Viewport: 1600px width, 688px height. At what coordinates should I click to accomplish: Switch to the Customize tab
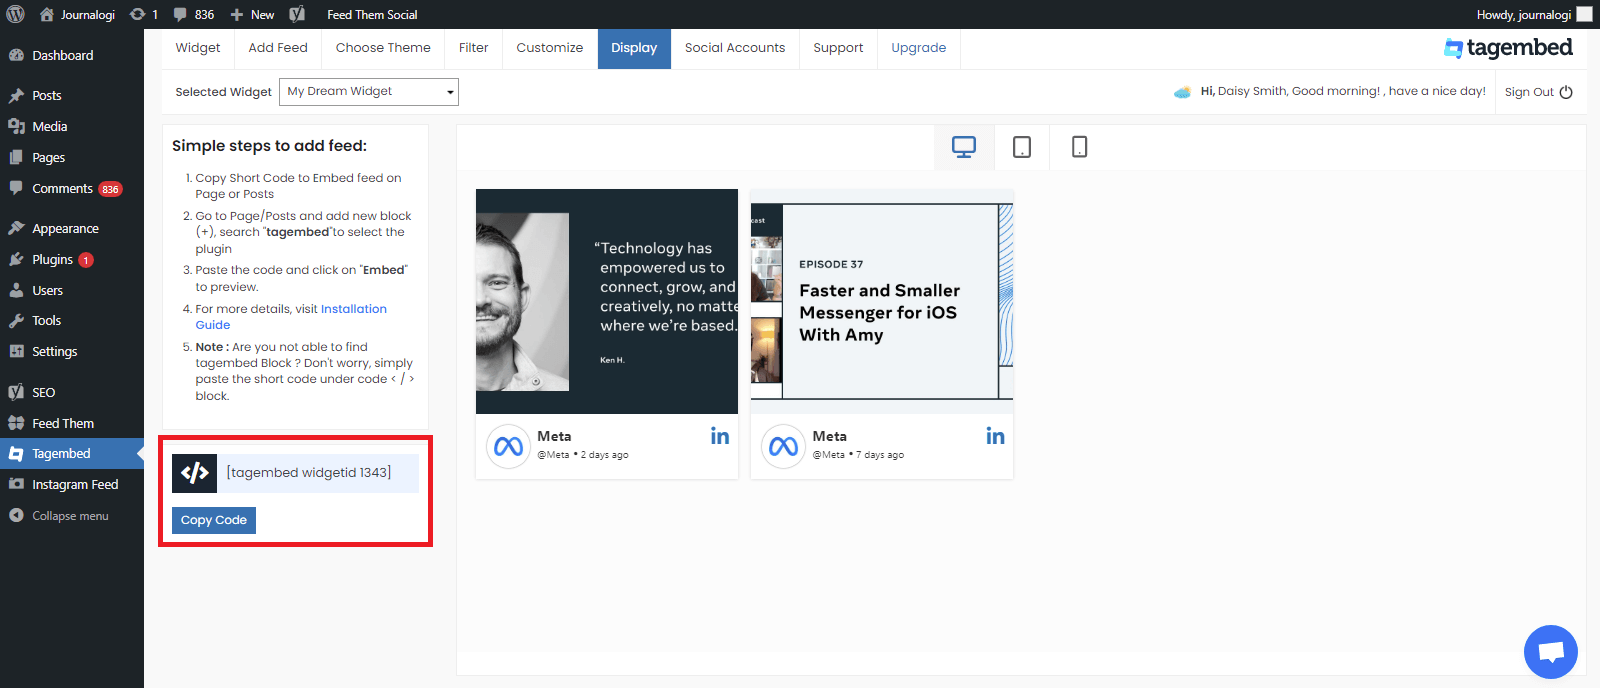pyautogui.click(x=550, y=48)
